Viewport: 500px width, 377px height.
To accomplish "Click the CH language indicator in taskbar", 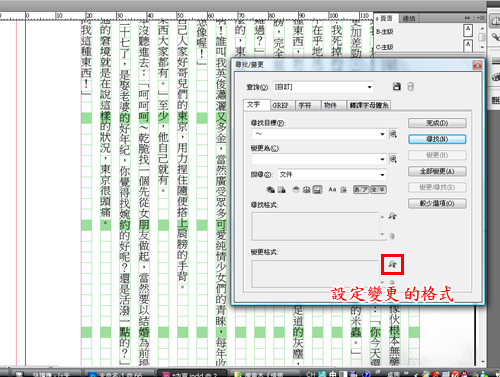I will (x=311, y=374).
